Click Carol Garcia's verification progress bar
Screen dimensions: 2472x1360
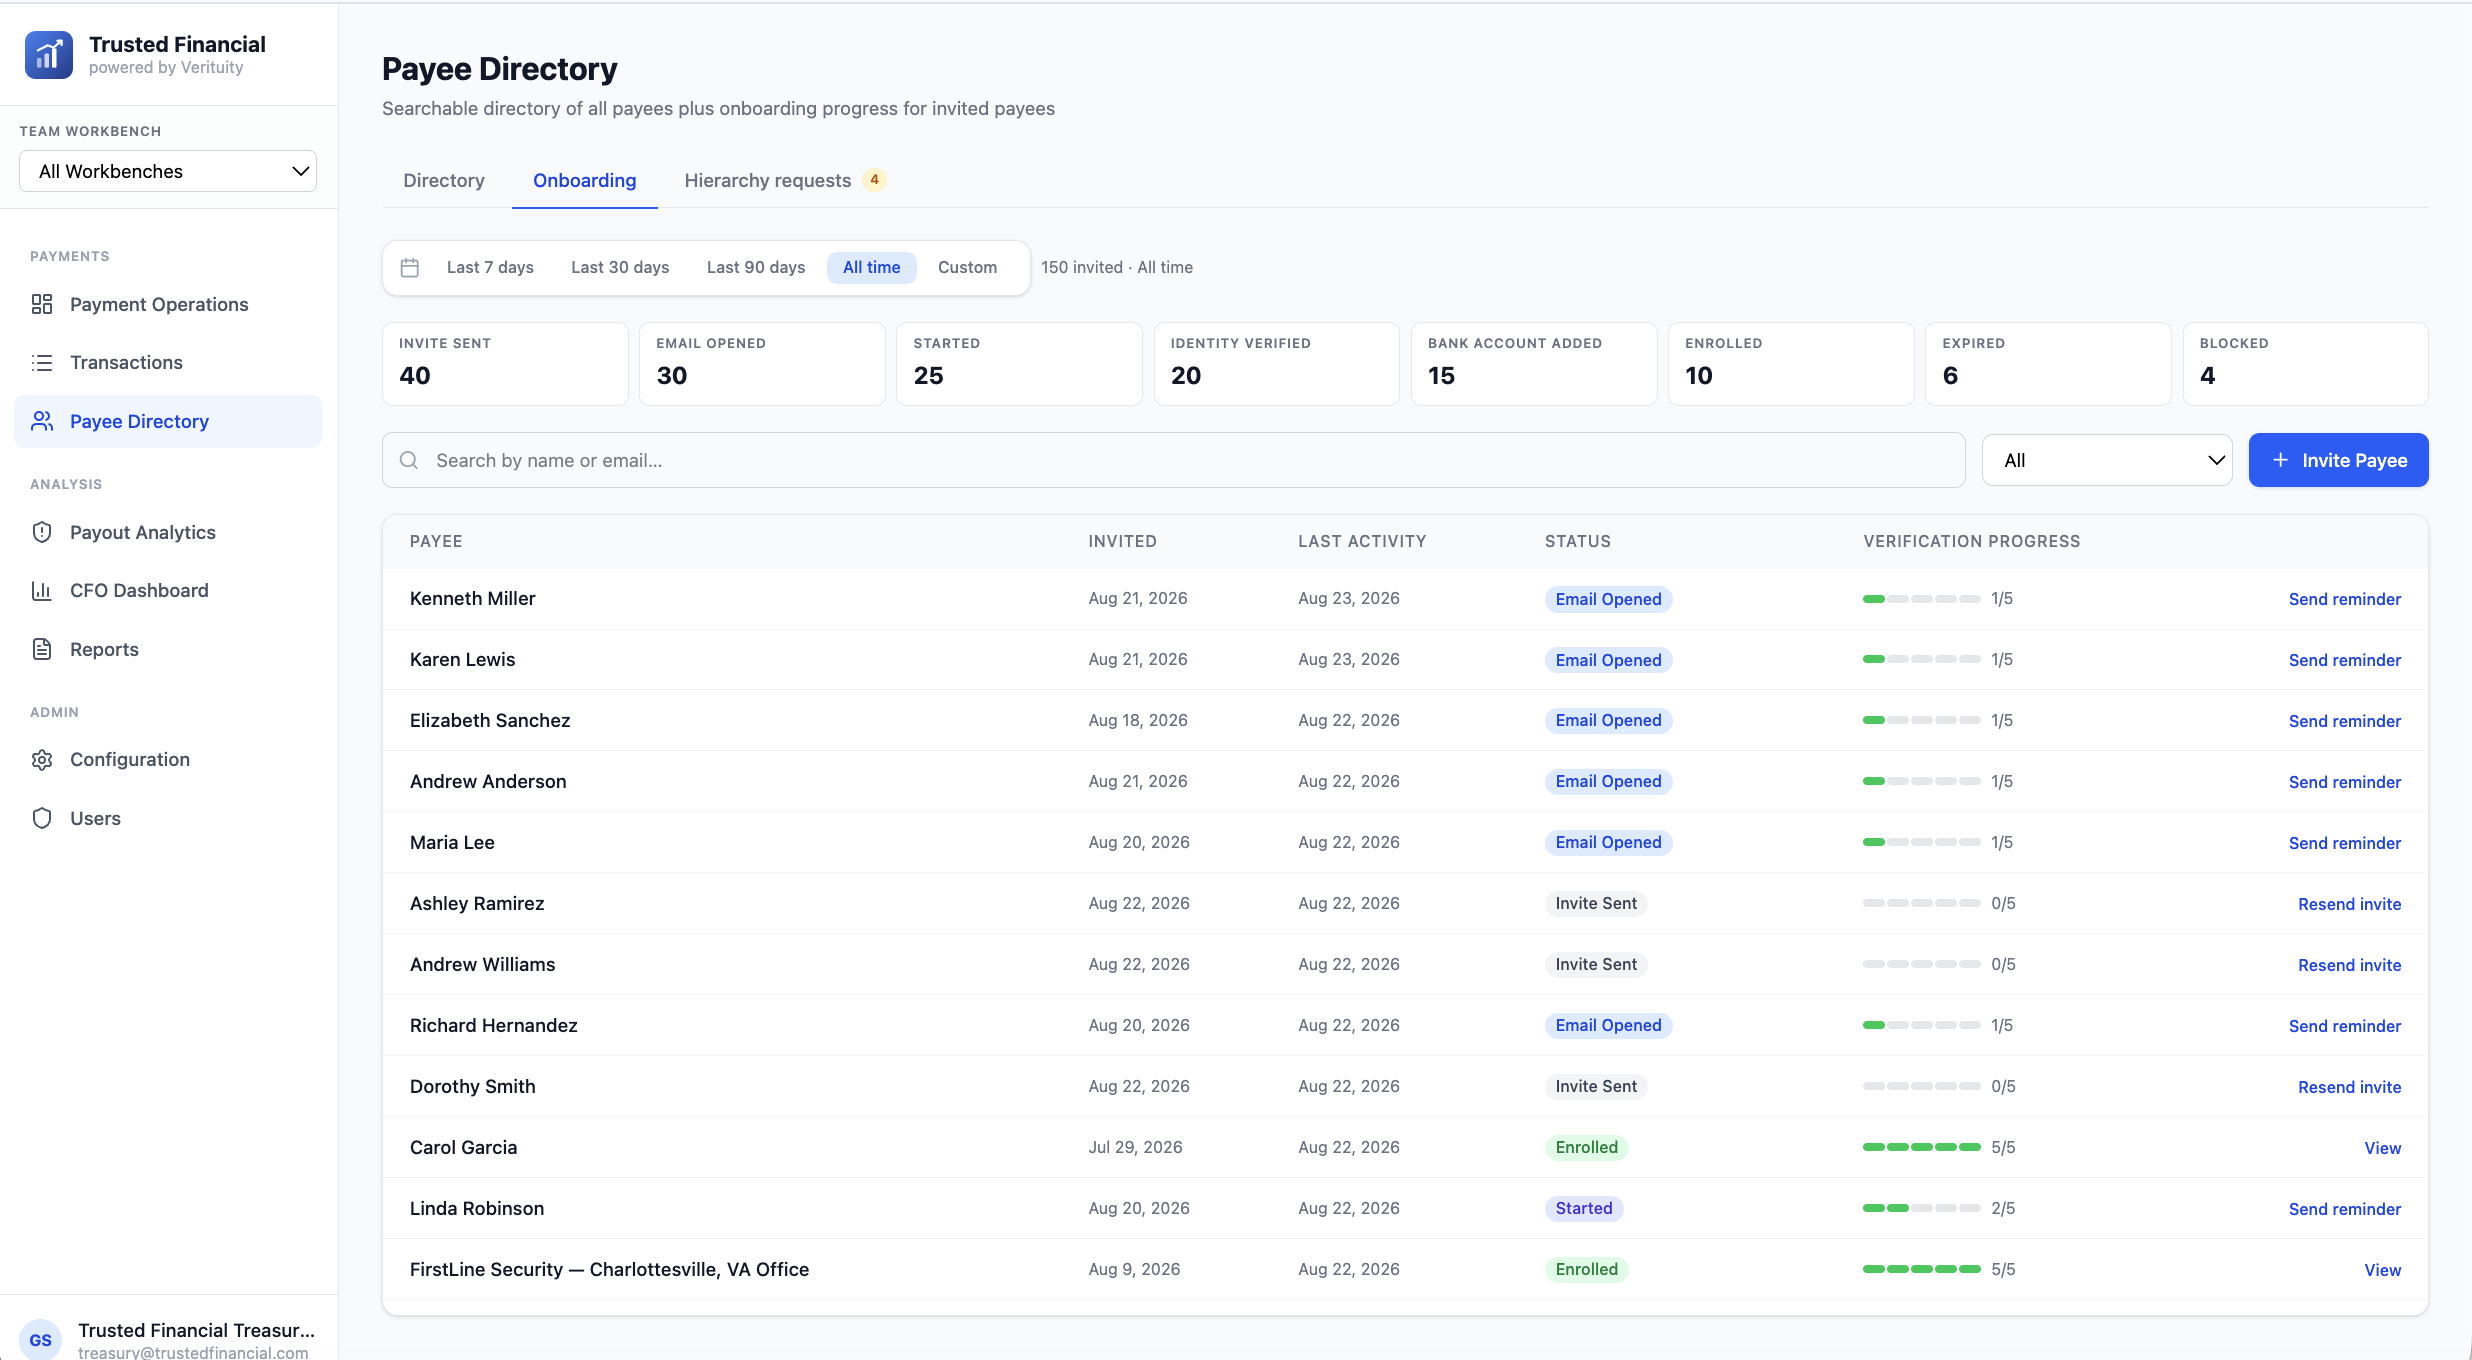(1921, 1147)
